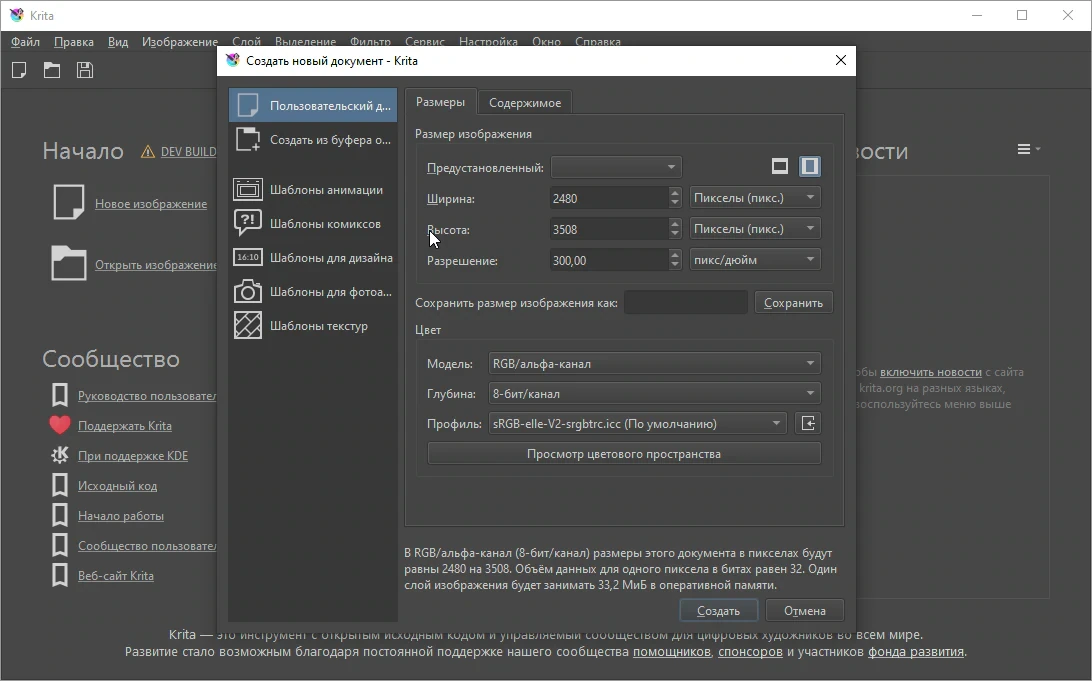Open the Предустановленный preset dropdown
Image resolution: width=1092 pixels, height=681 pixels.
tap(616, 167)
